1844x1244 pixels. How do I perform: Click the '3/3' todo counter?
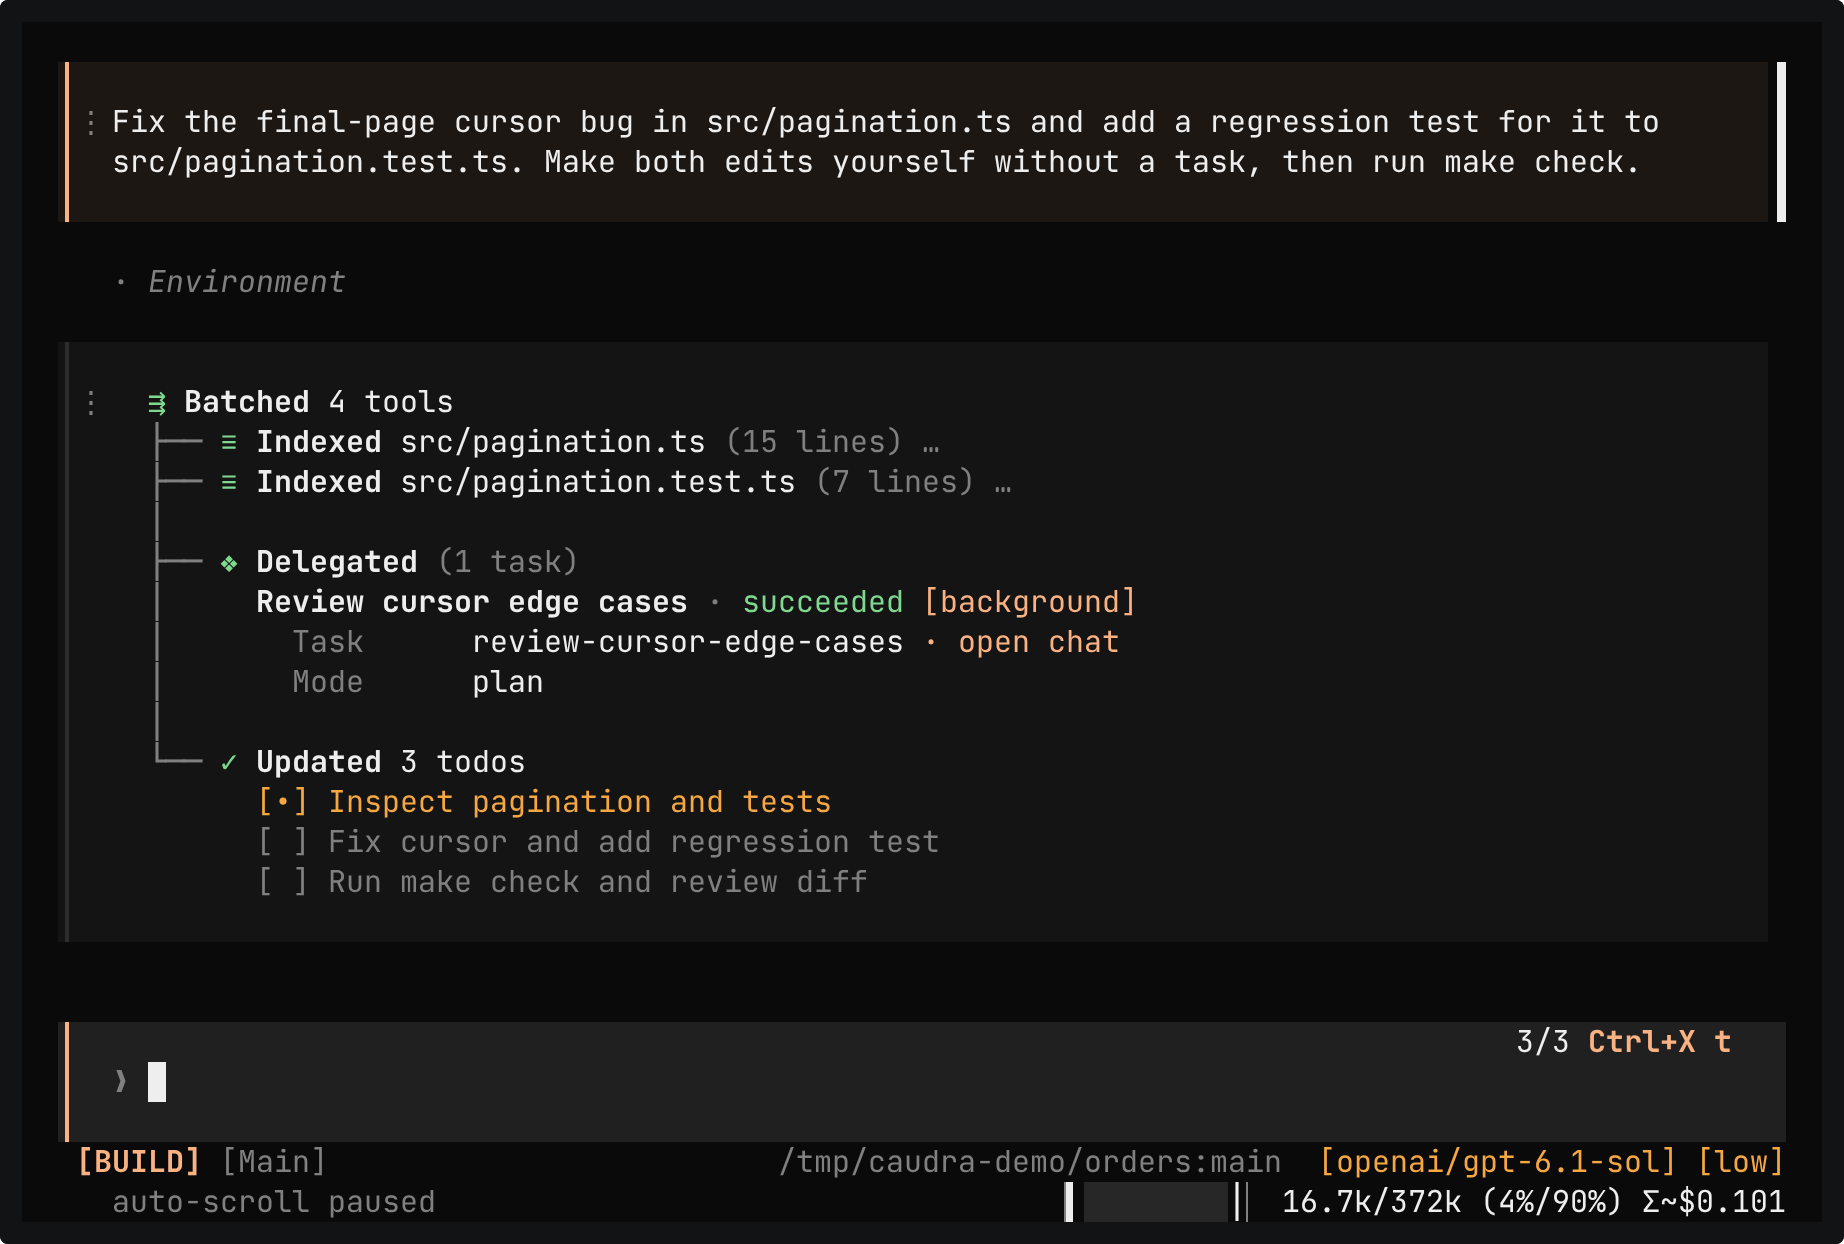point(1542,1042)
